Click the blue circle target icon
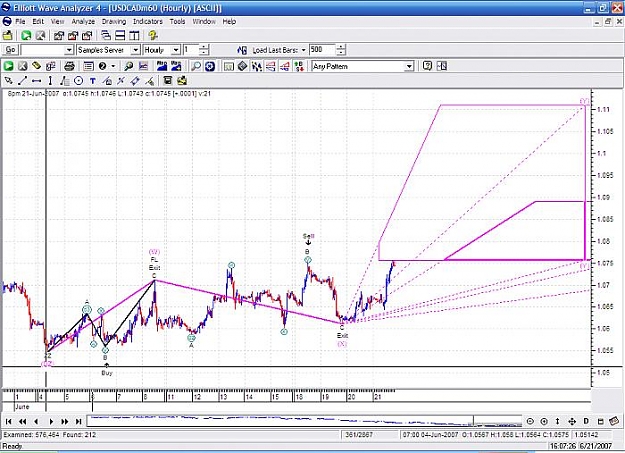 coord(210,66)
